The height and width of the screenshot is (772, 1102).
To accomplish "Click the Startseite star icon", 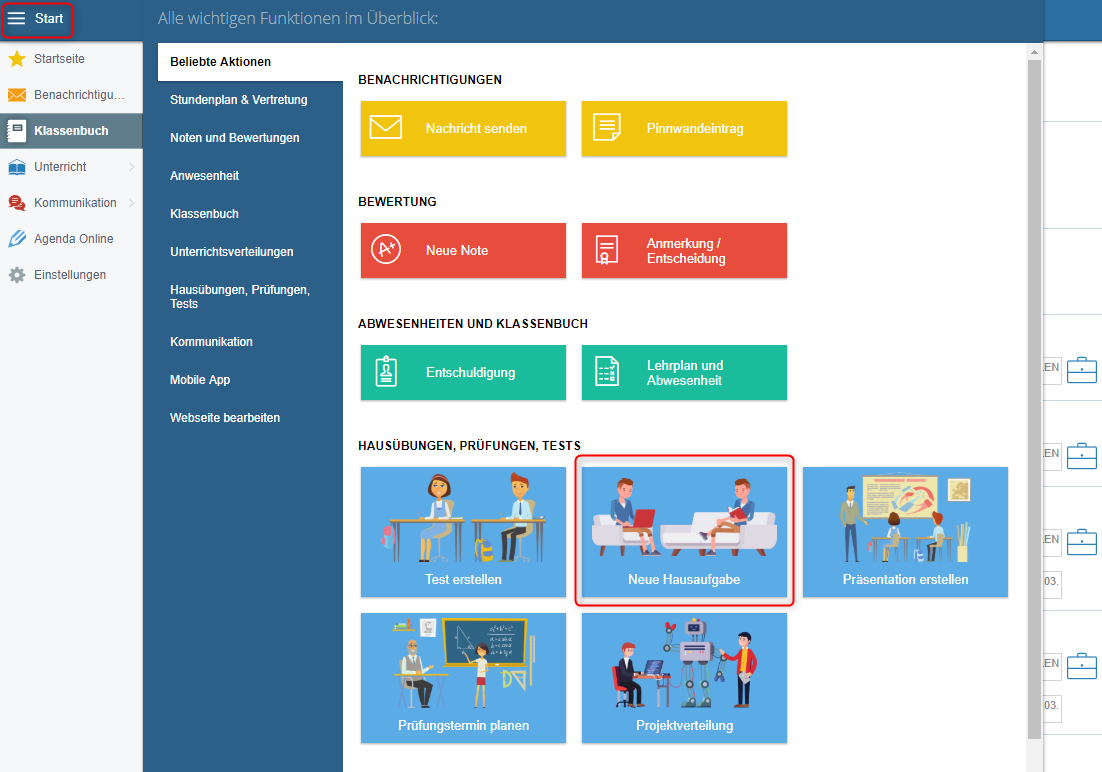I will click(17, 59).
